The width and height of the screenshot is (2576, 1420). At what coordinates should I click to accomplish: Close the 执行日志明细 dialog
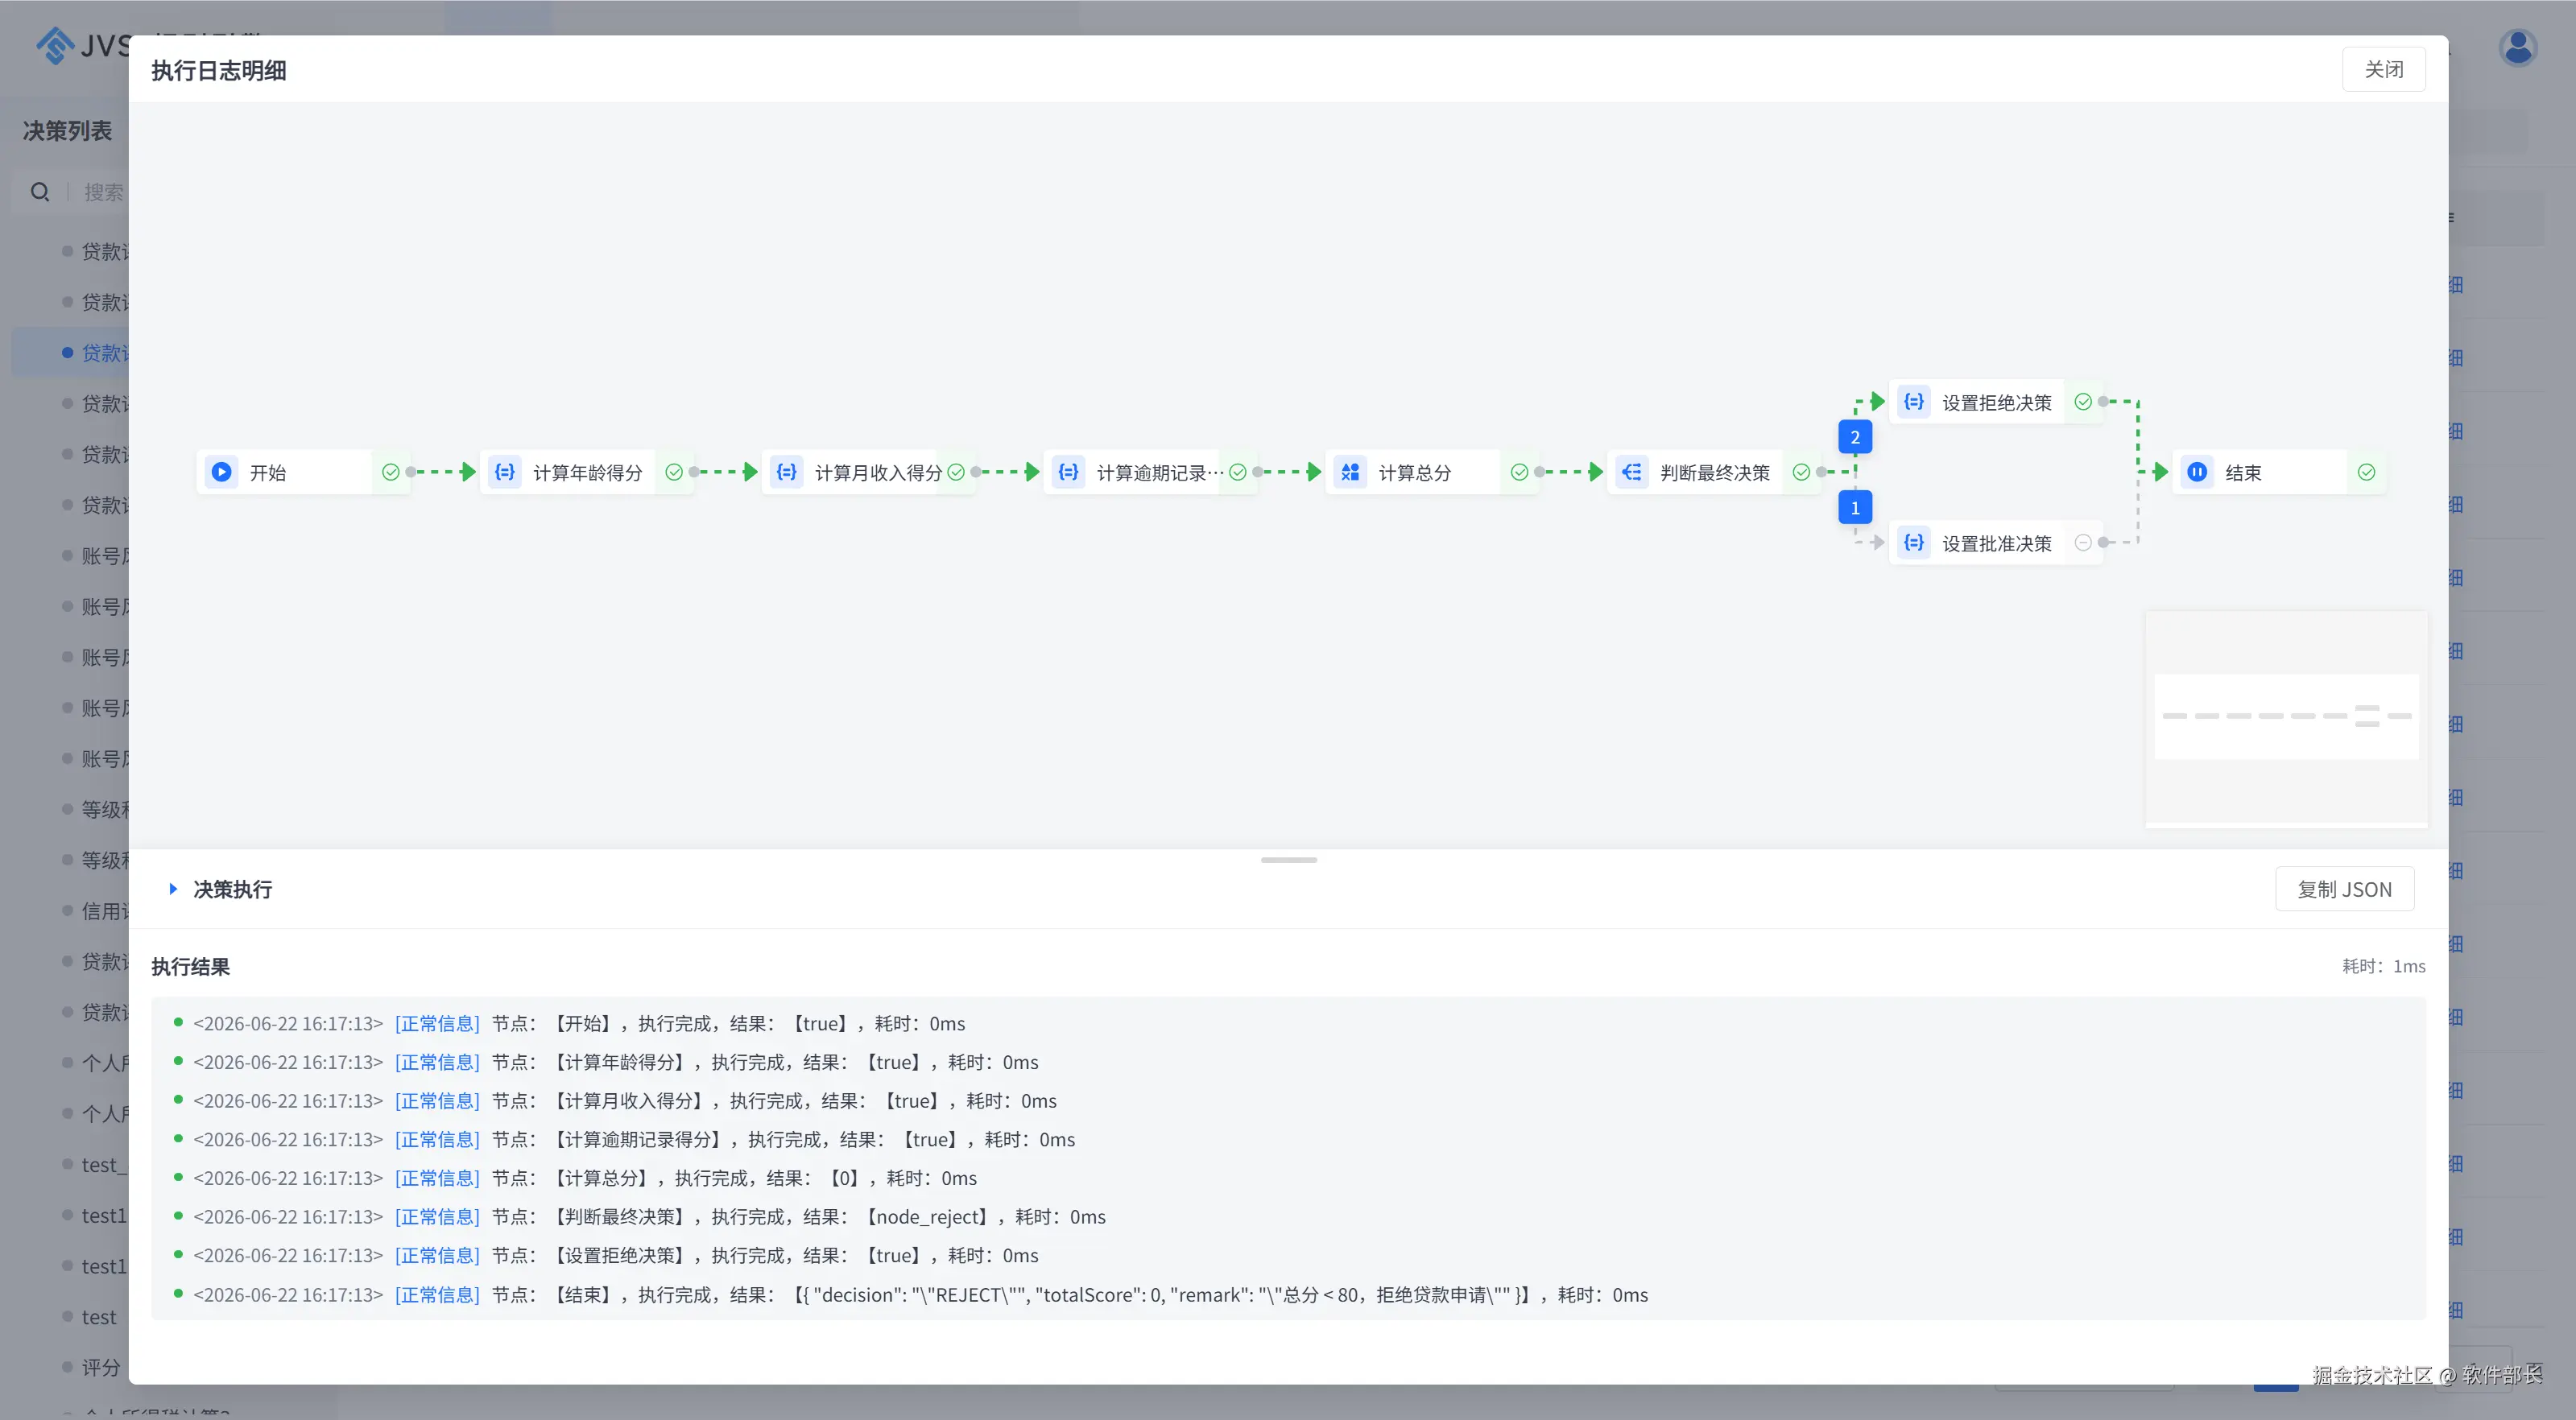2384,69
